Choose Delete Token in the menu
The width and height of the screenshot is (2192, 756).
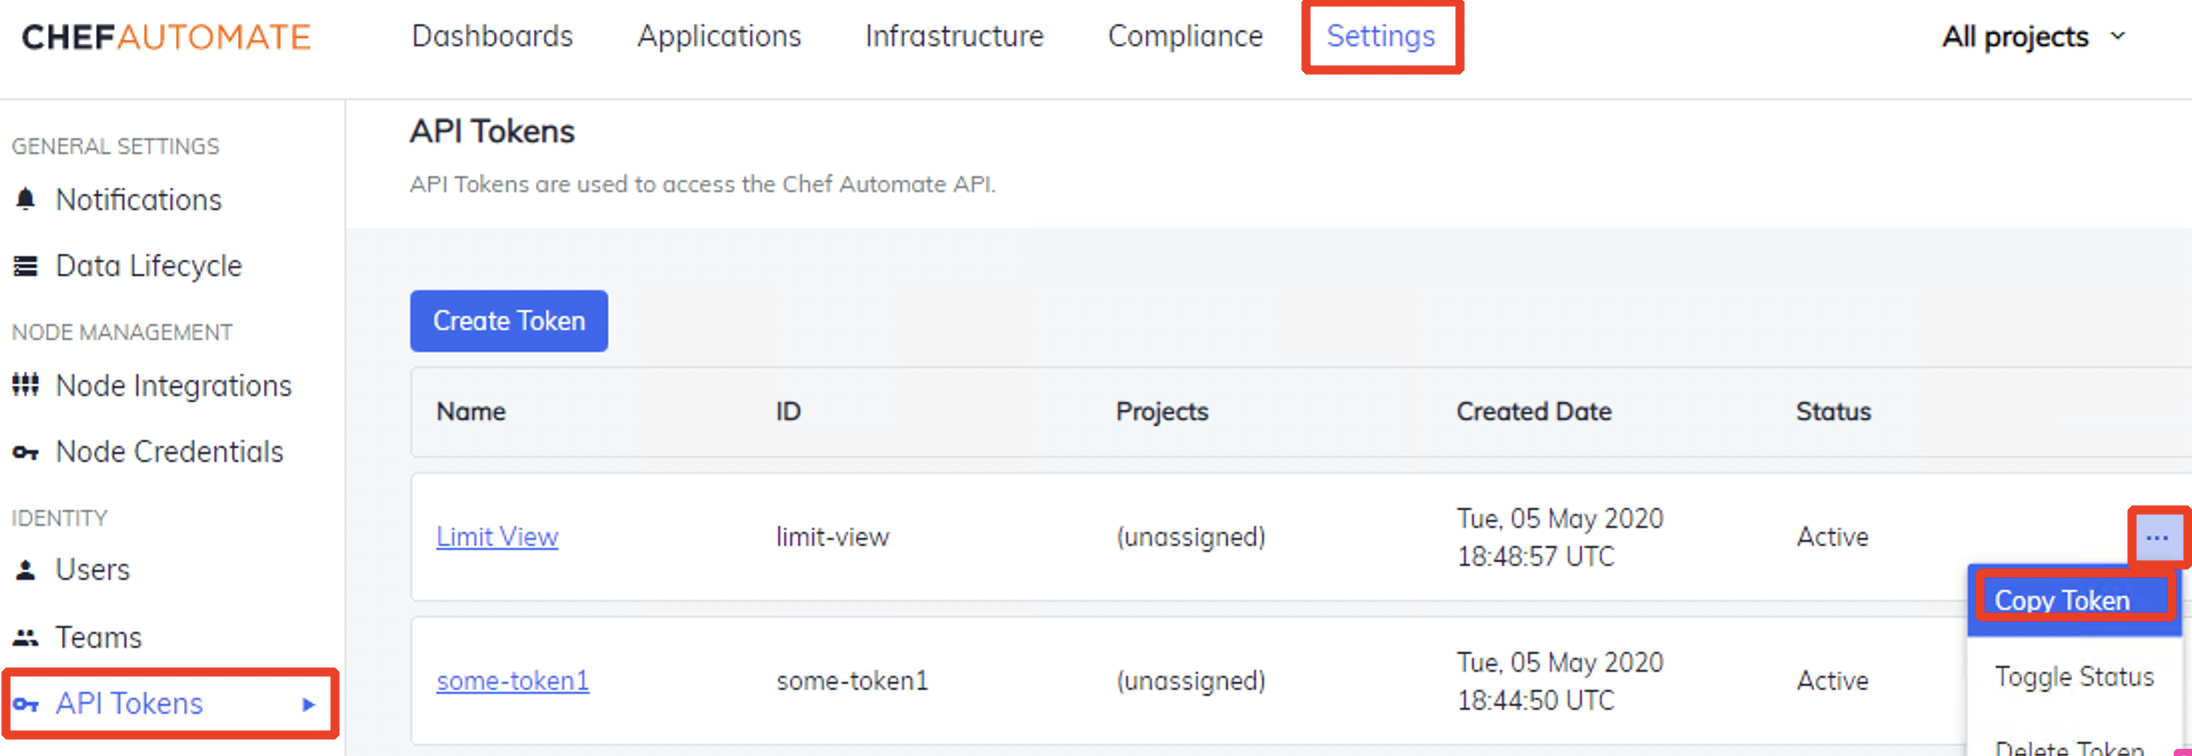[2070, 745]
